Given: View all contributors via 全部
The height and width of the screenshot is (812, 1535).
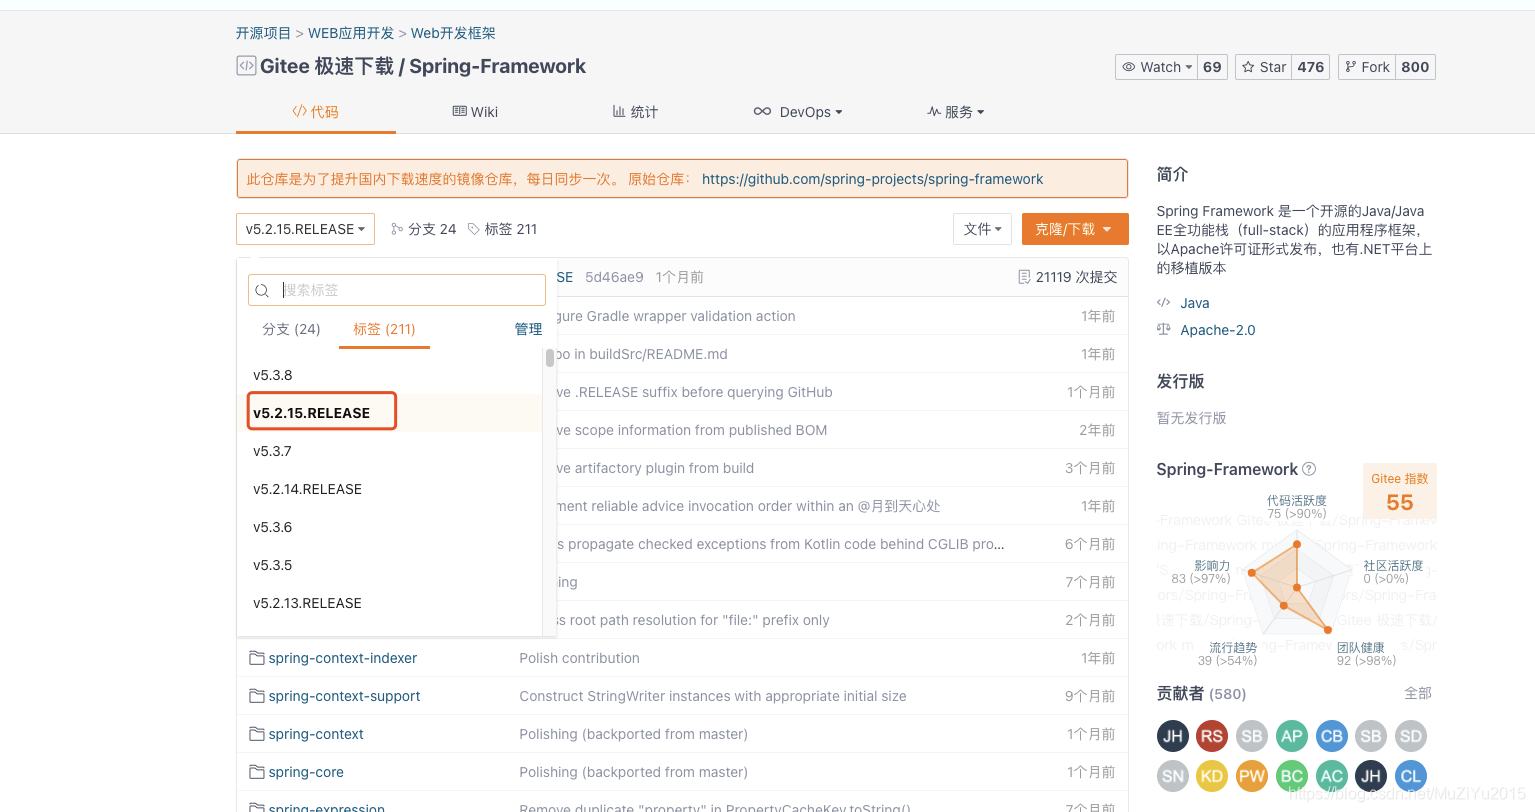Looking at the screenshot, I should [1418, 693].
